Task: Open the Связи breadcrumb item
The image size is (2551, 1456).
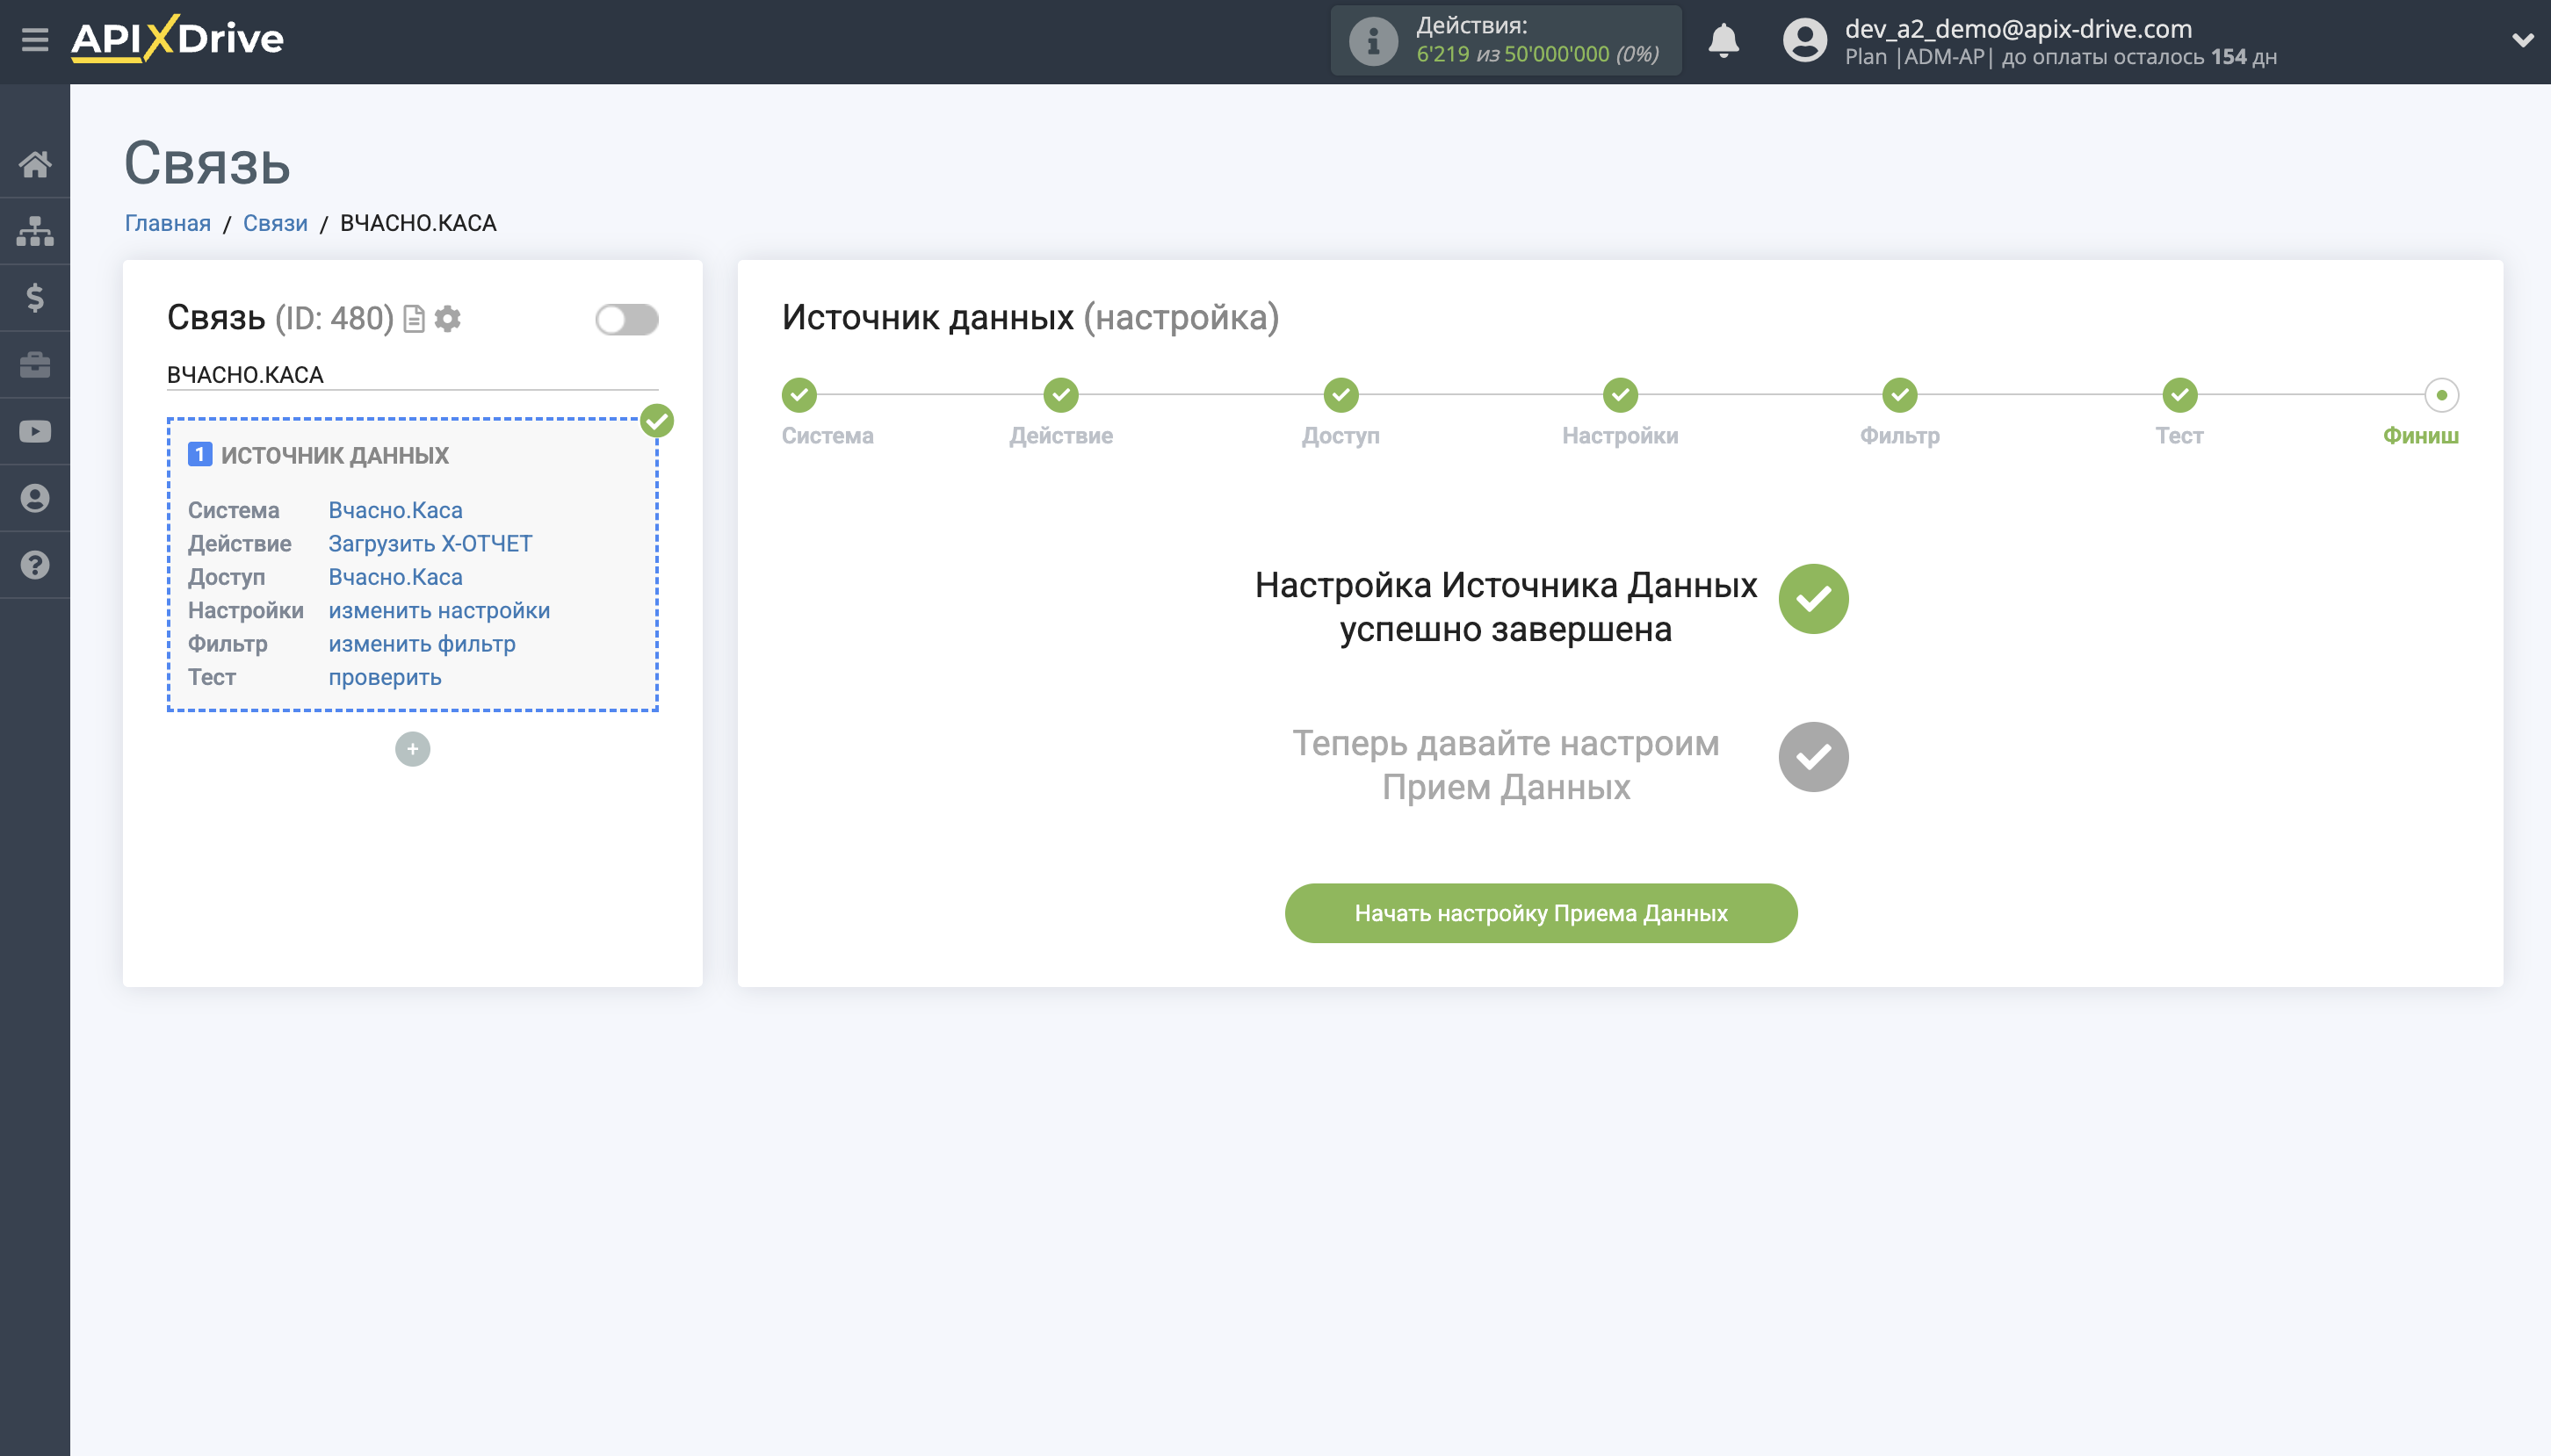Action: coord(275,222)
